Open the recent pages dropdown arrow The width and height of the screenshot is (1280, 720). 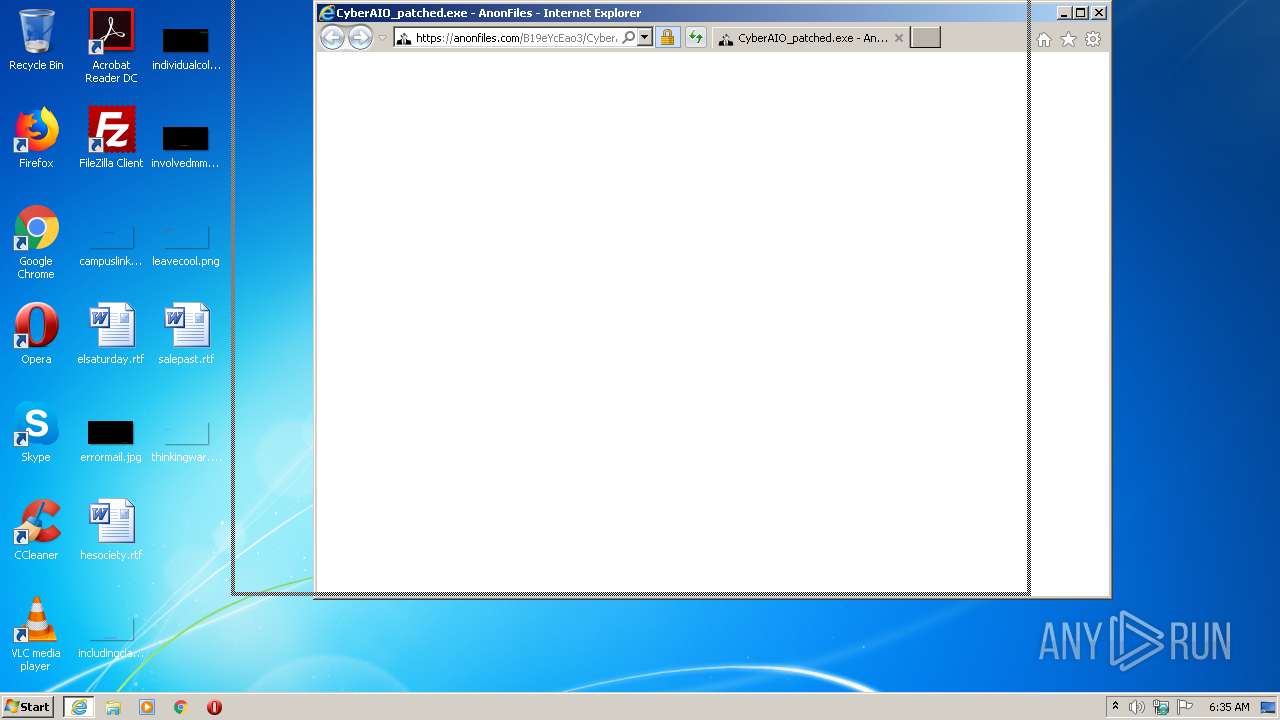click(x=382, y=38)
